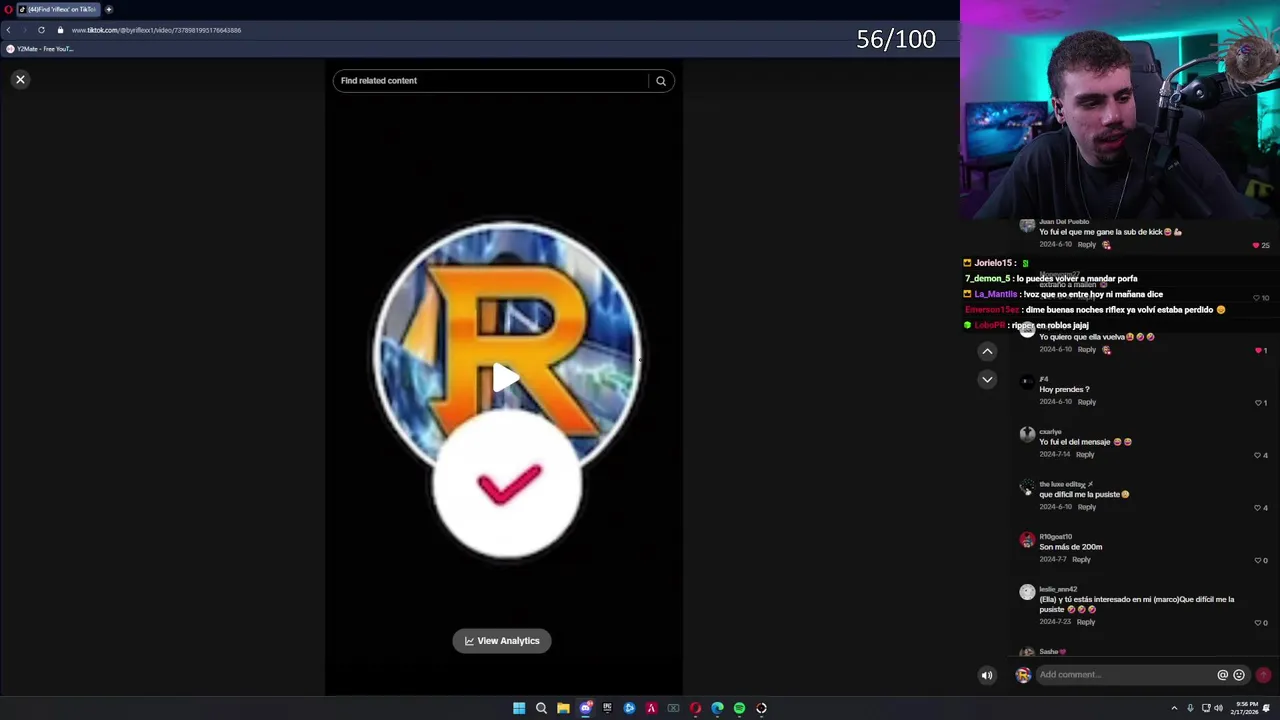Click the browser back arrow
Image resolution: width=1280 pixels, height=720 pixels.
point(8,30)
